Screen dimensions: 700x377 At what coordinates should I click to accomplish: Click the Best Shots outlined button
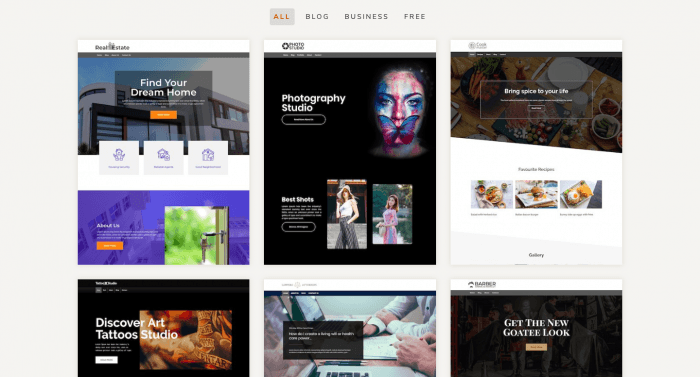(x=298, y=227)
